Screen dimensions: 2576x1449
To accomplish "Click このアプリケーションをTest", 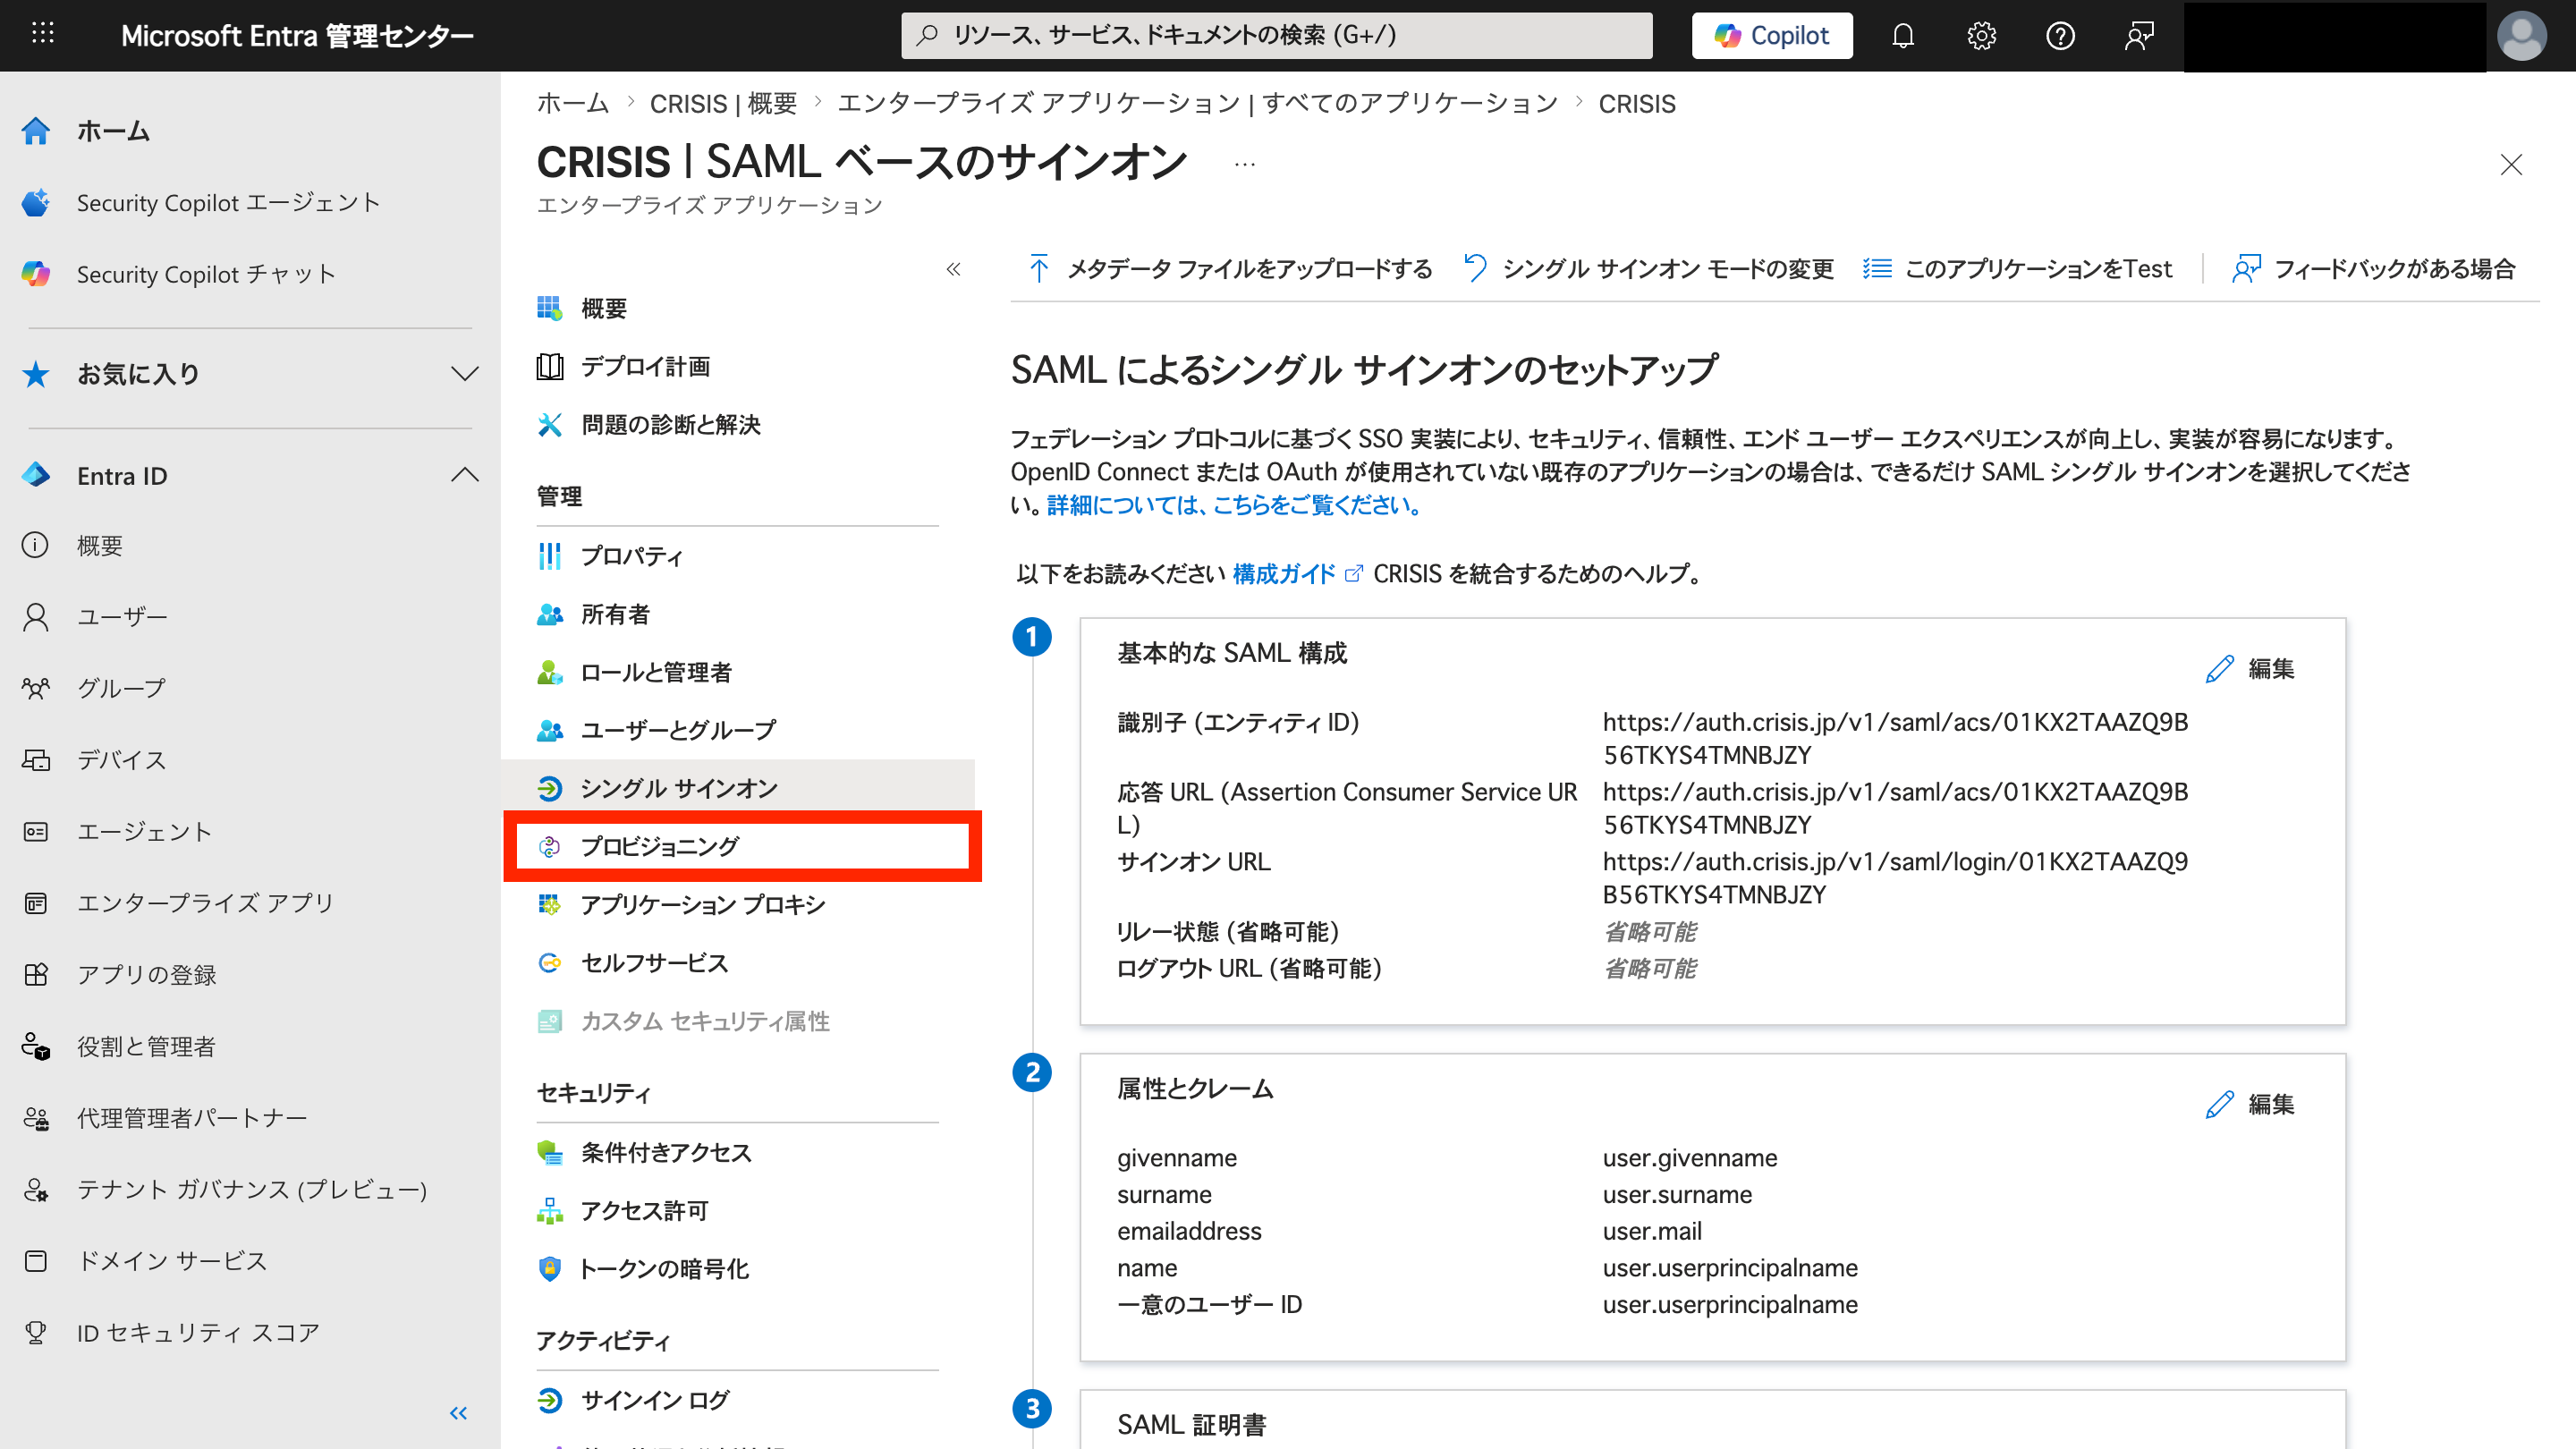I will coord(2017,269).
